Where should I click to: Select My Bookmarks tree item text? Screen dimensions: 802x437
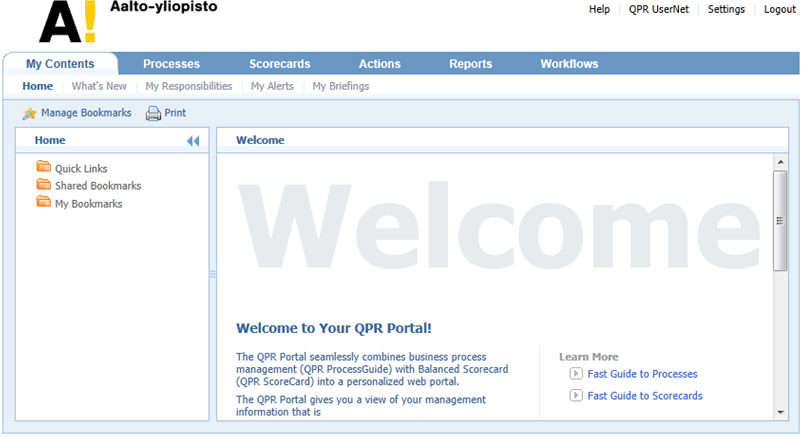coord(88,204)
